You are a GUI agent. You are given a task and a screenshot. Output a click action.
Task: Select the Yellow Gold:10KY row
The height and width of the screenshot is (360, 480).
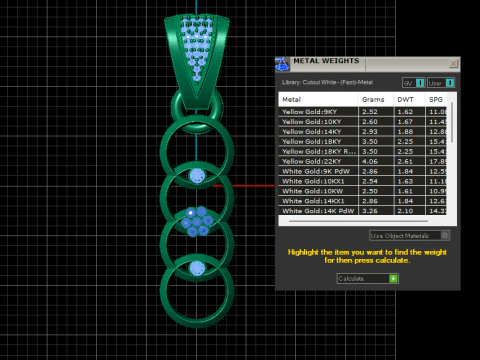tap(363, 122)
